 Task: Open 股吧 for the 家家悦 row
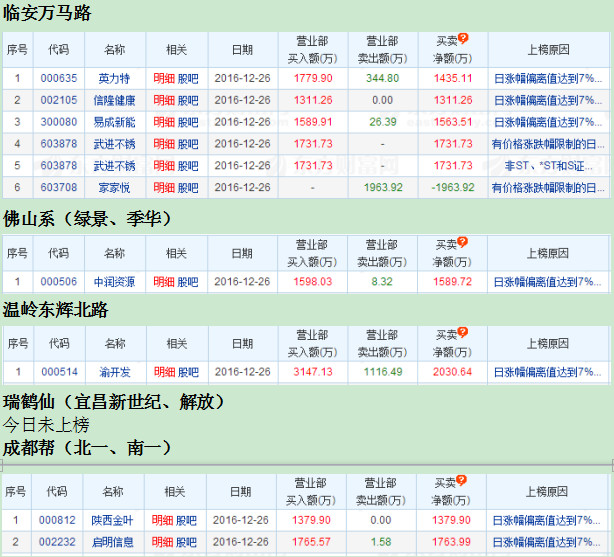pos(188,188)
